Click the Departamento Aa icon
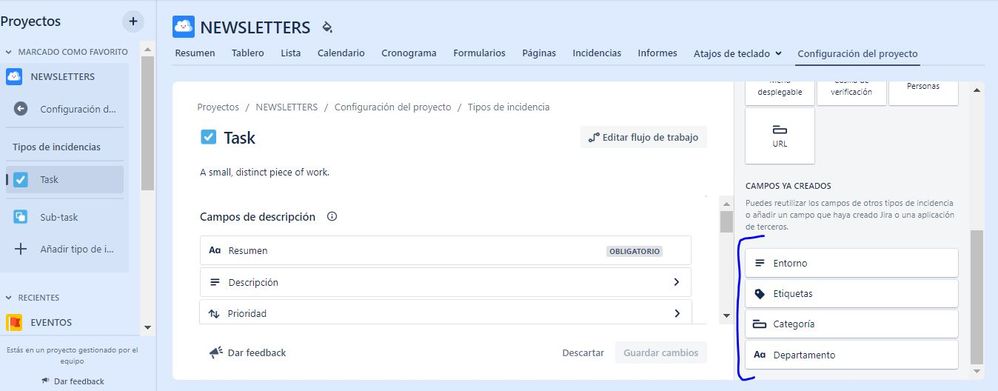 (759, 355)
